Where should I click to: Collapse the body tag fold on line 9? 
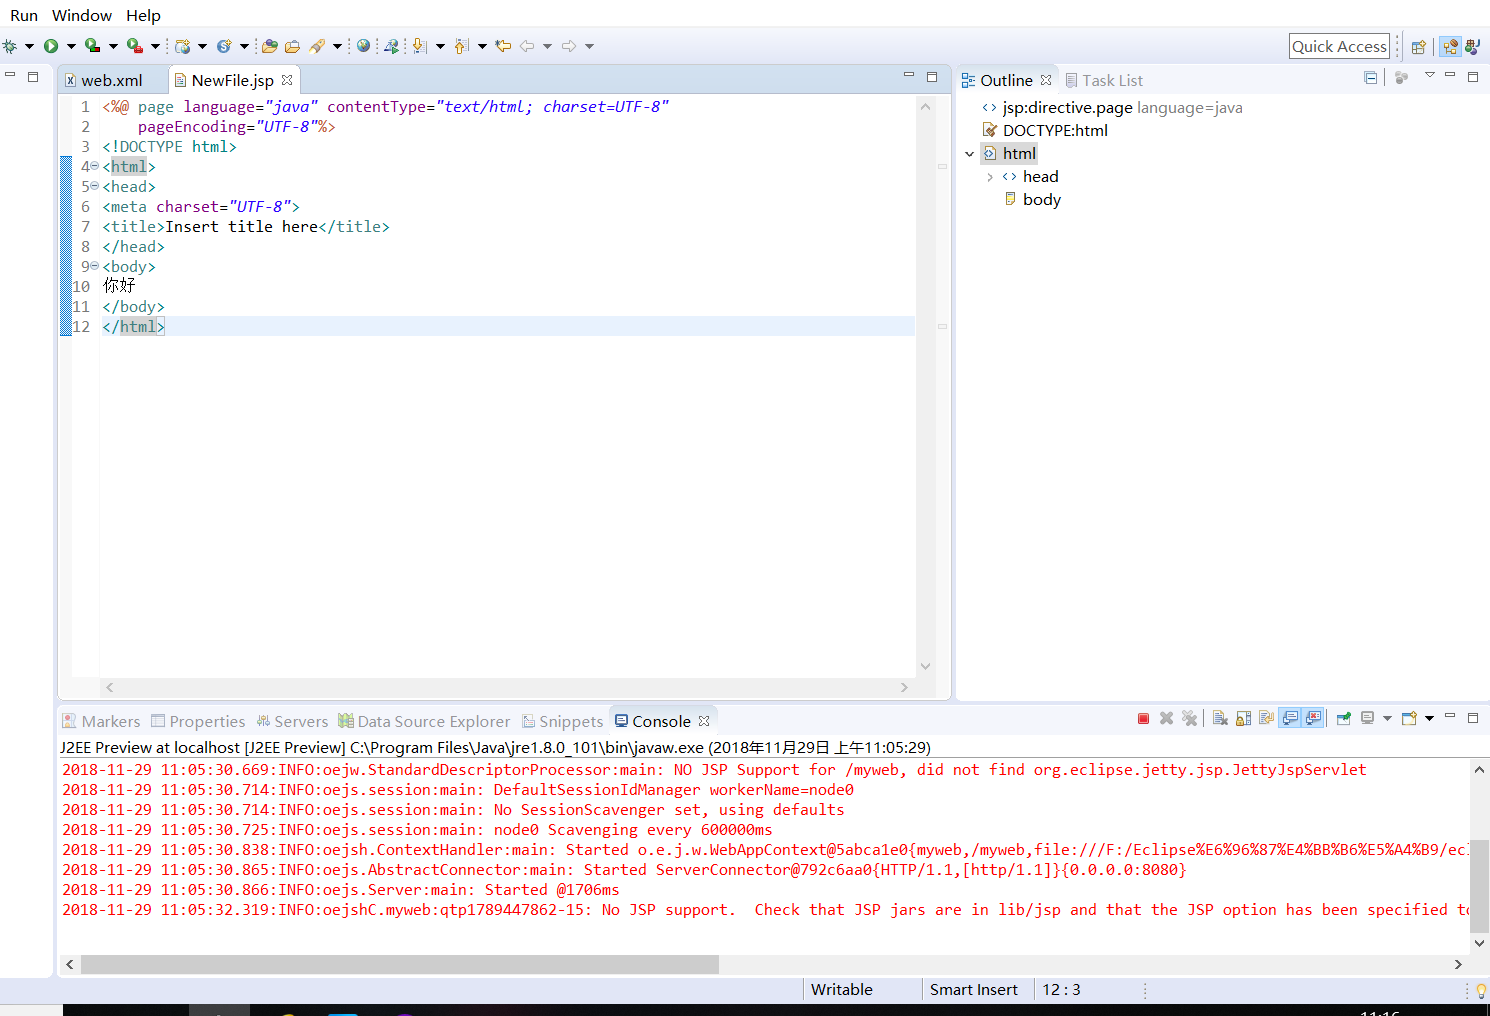95,266
